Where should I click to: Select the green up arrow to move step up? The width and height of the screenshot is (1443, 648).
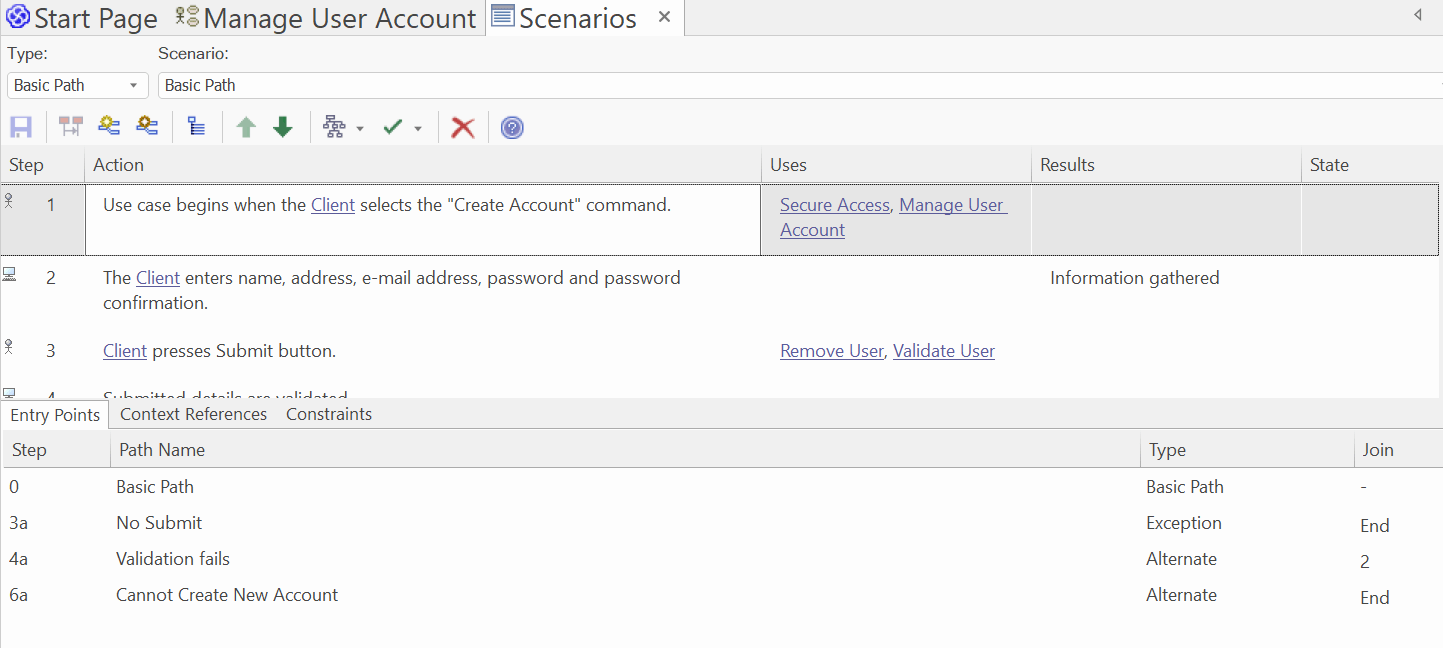(246, 126)
